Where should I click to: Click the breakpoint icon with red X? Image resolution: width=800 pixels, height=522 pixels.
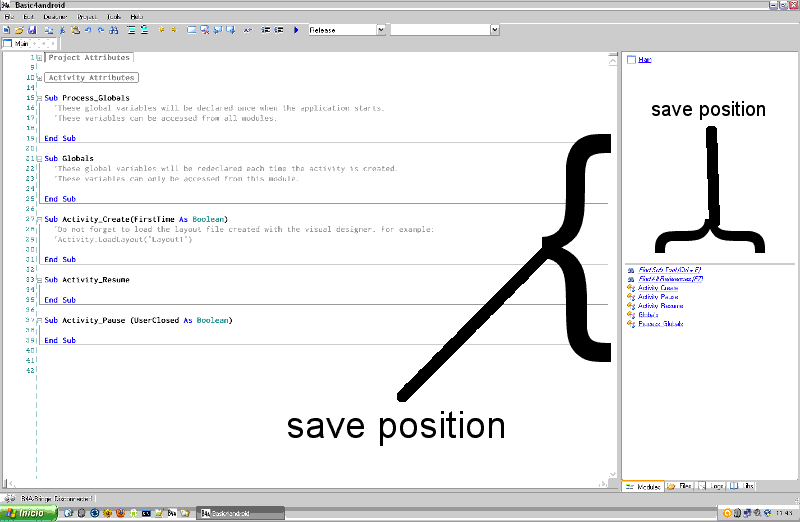tap(205, 30)
